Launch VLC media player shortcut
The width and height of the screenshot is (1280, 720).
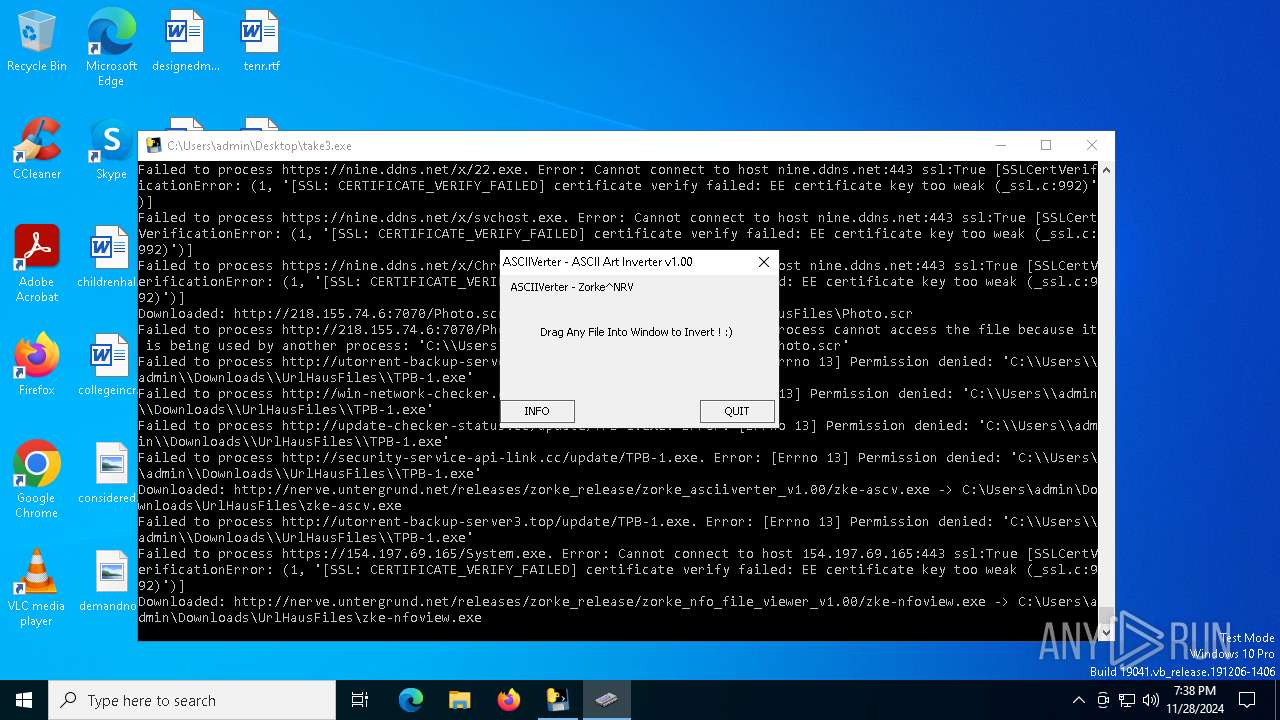[37, 589]
